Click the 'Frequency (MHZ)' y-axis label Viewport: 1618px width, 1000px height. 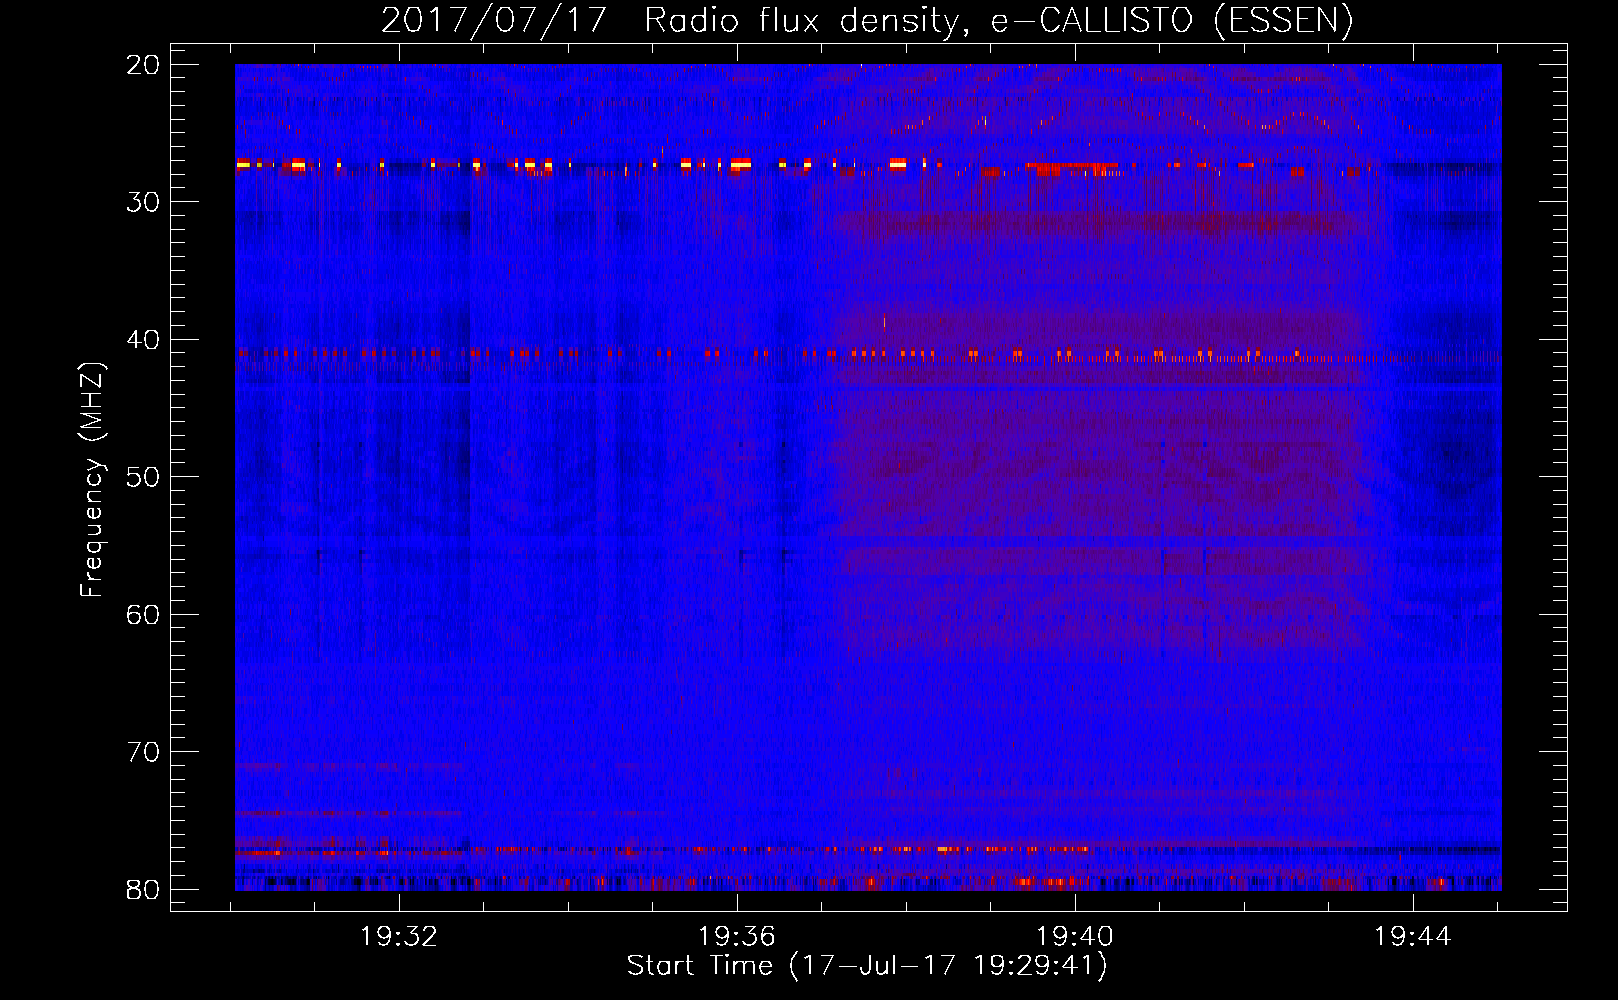(x=91, y=480)
